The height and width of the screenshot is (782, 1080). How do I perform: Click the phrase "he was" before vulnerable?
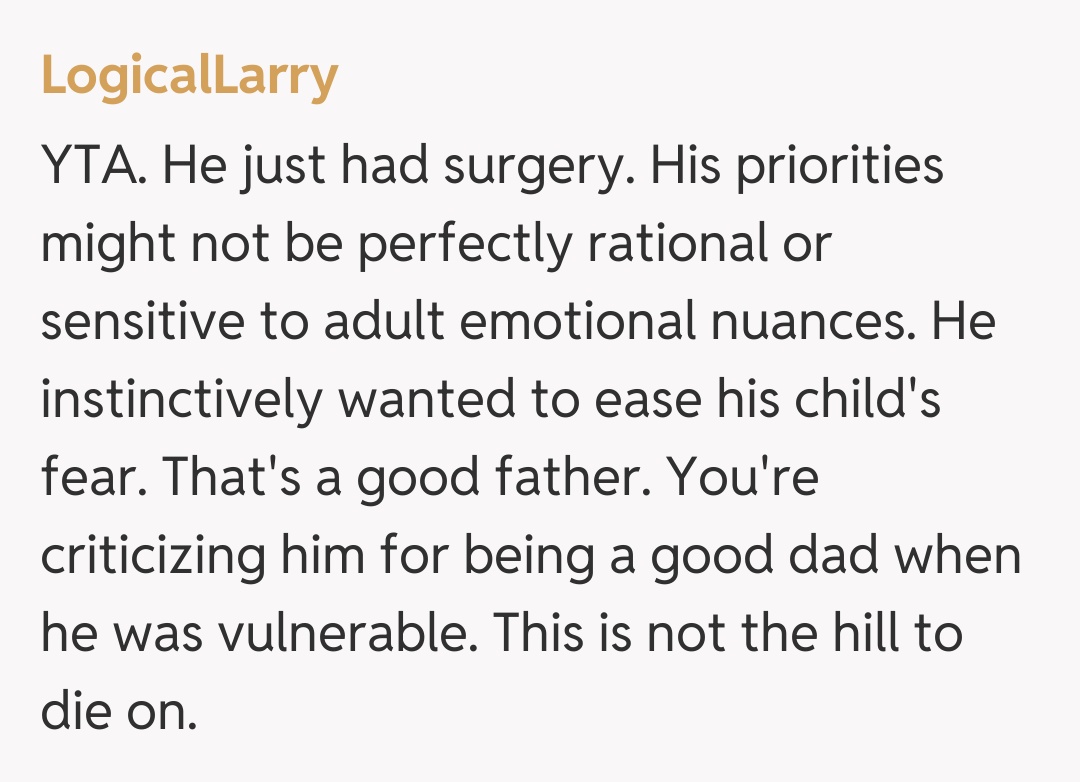click(113, 634)
